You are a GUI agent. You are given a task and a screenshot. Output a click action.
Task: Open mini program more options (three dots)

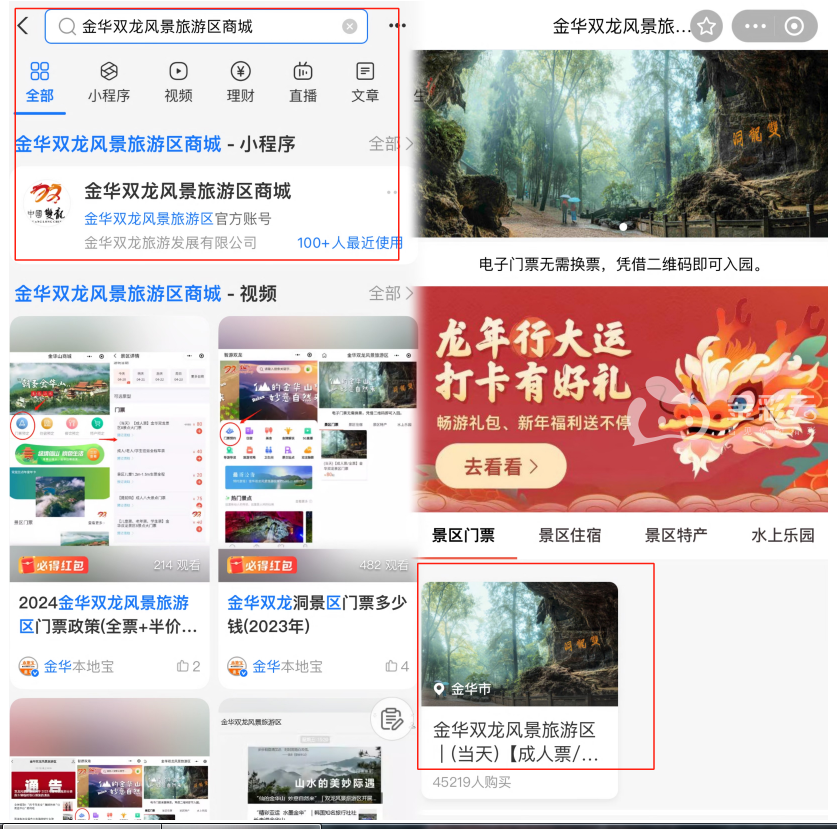click(755, 26)
